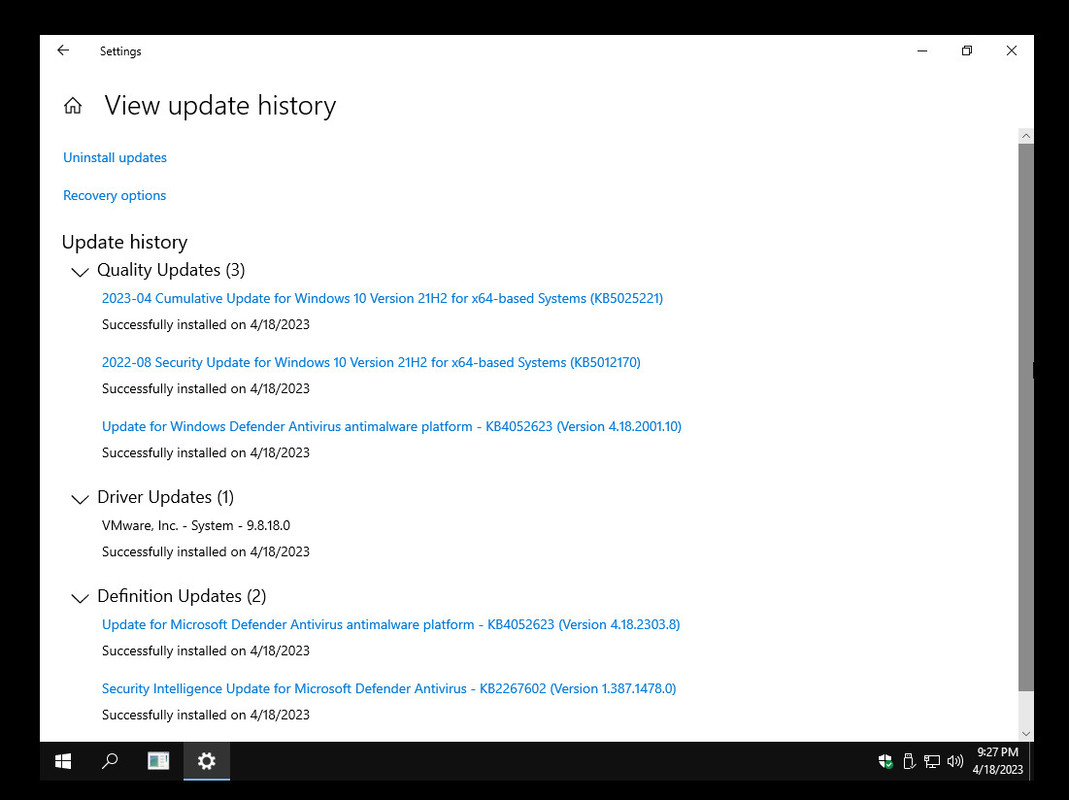This screenshot has width=1069, height=800.
Task: Click the scrollbar down arrow
Action: pos(1025,734)
